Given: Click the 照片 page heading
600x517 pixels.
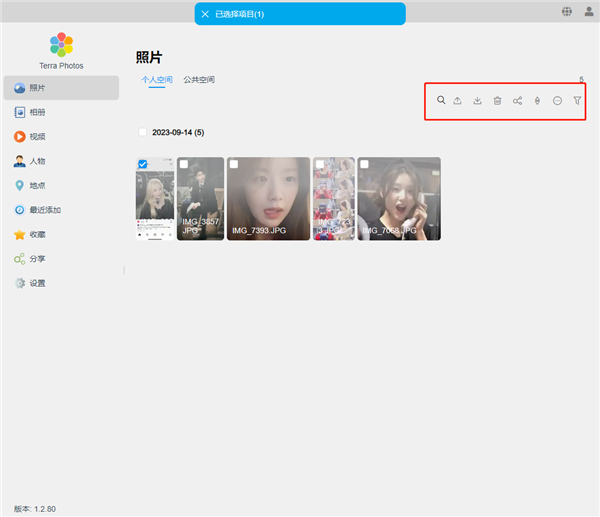Looking at the screenshot, I should point(149,57).
